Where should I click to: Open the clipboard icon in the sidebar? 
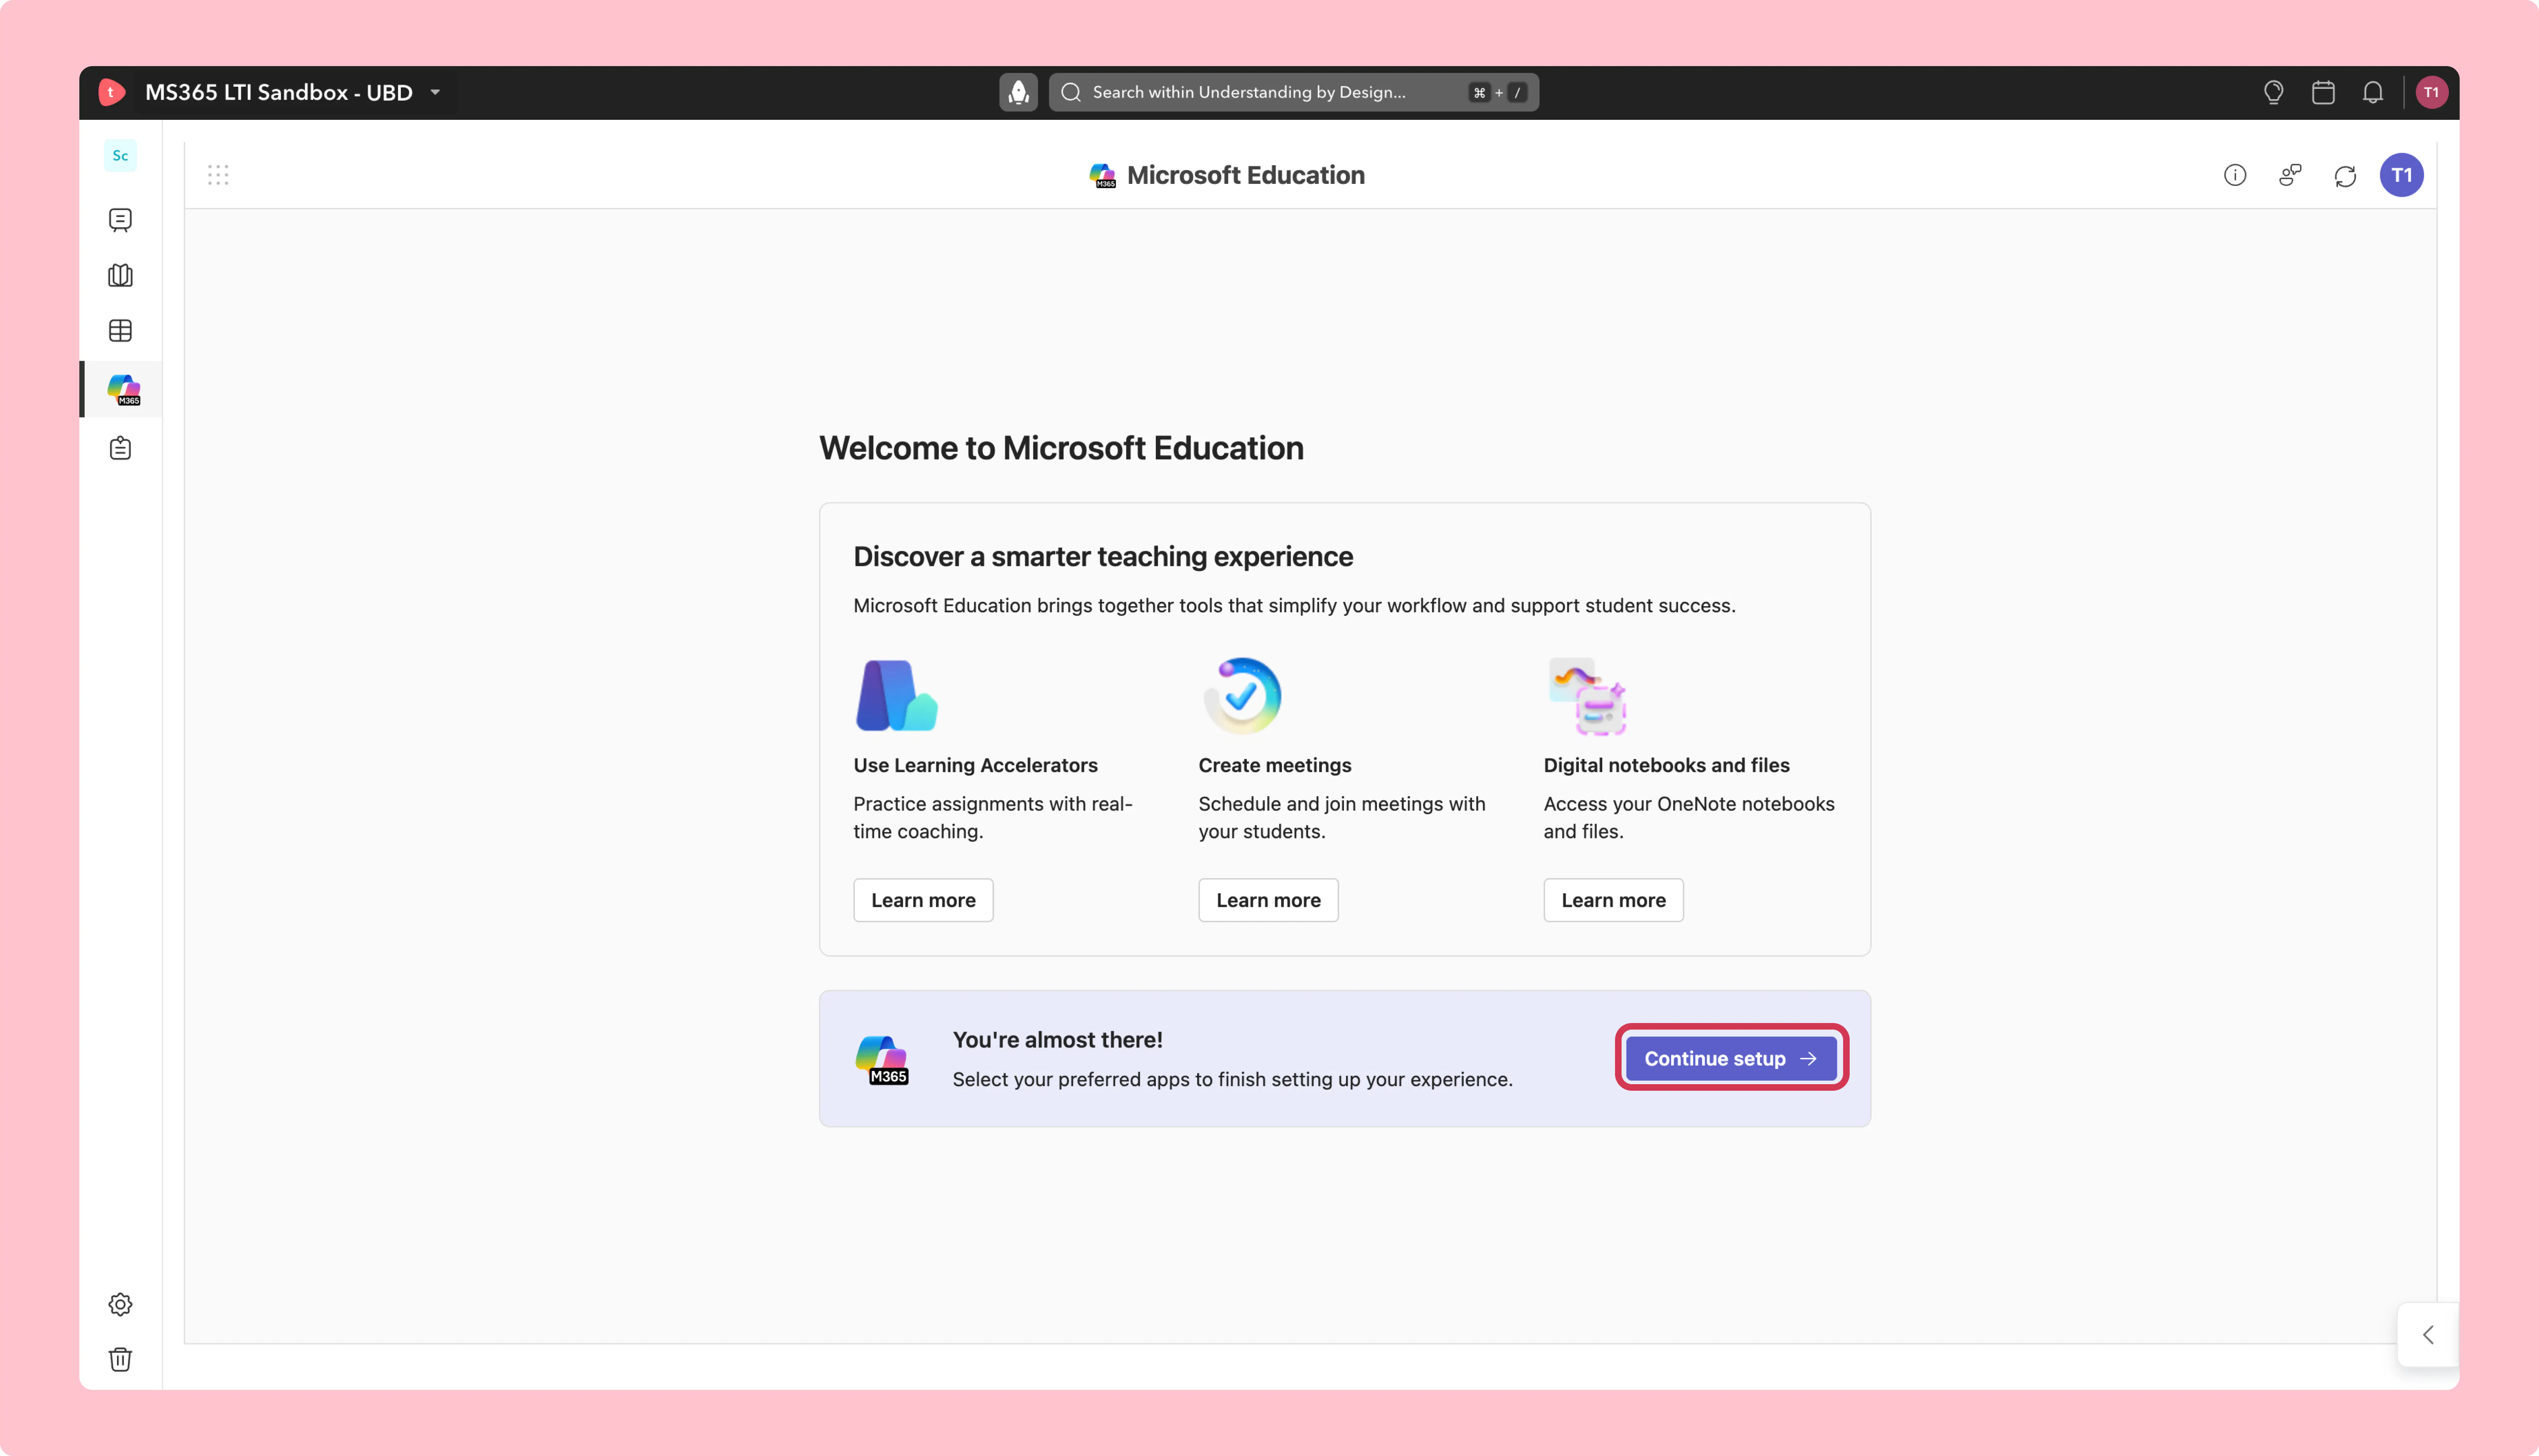tap(120, 448)
